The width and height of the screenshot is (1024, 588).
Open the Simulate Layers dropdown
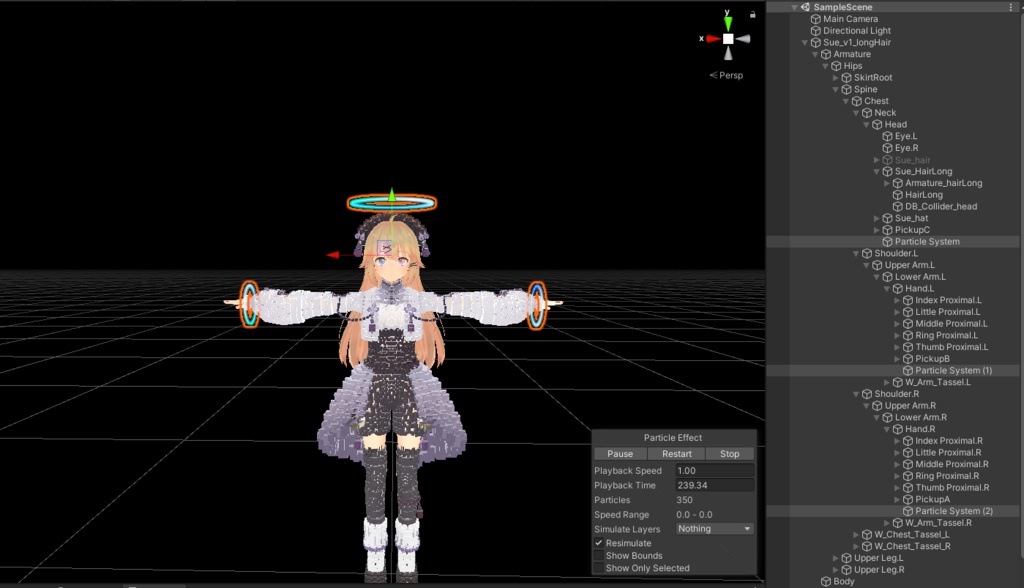714,529
